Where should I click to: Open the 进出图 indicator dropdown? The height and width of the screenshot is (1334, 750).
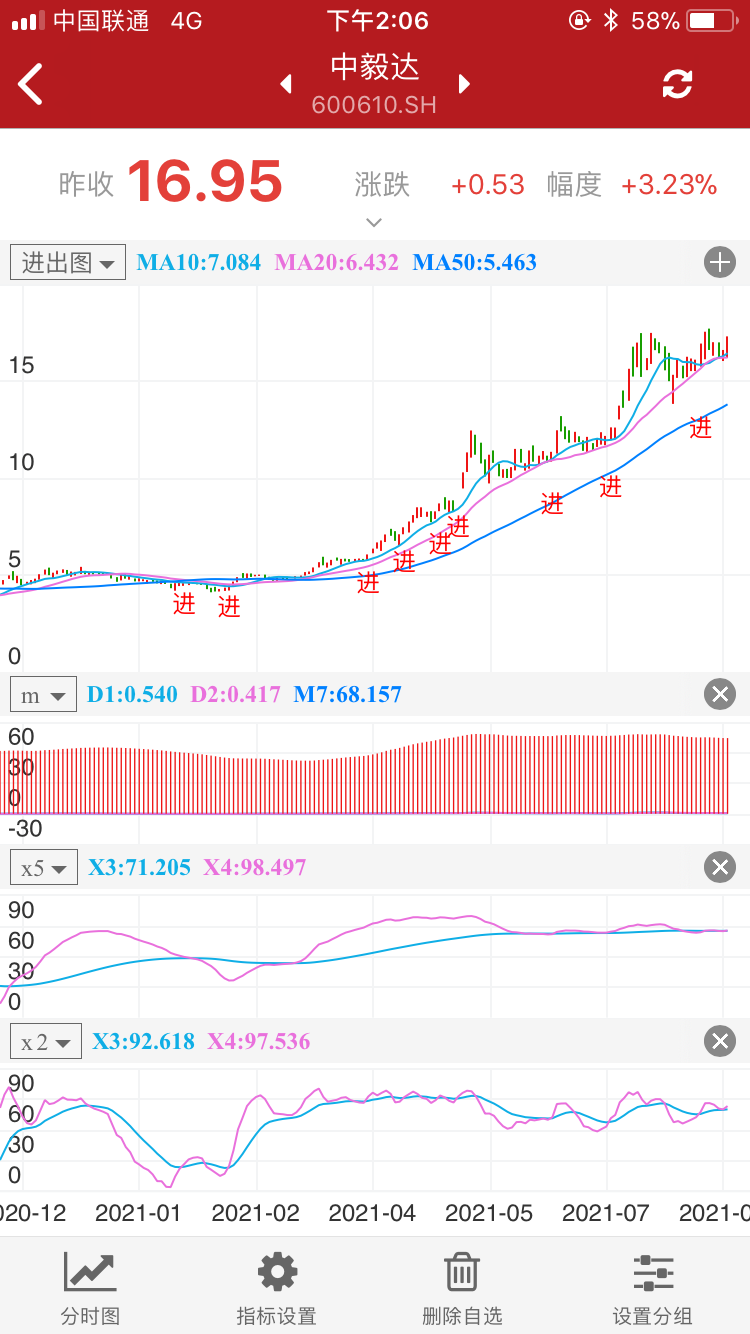click(x=68, y=263)
